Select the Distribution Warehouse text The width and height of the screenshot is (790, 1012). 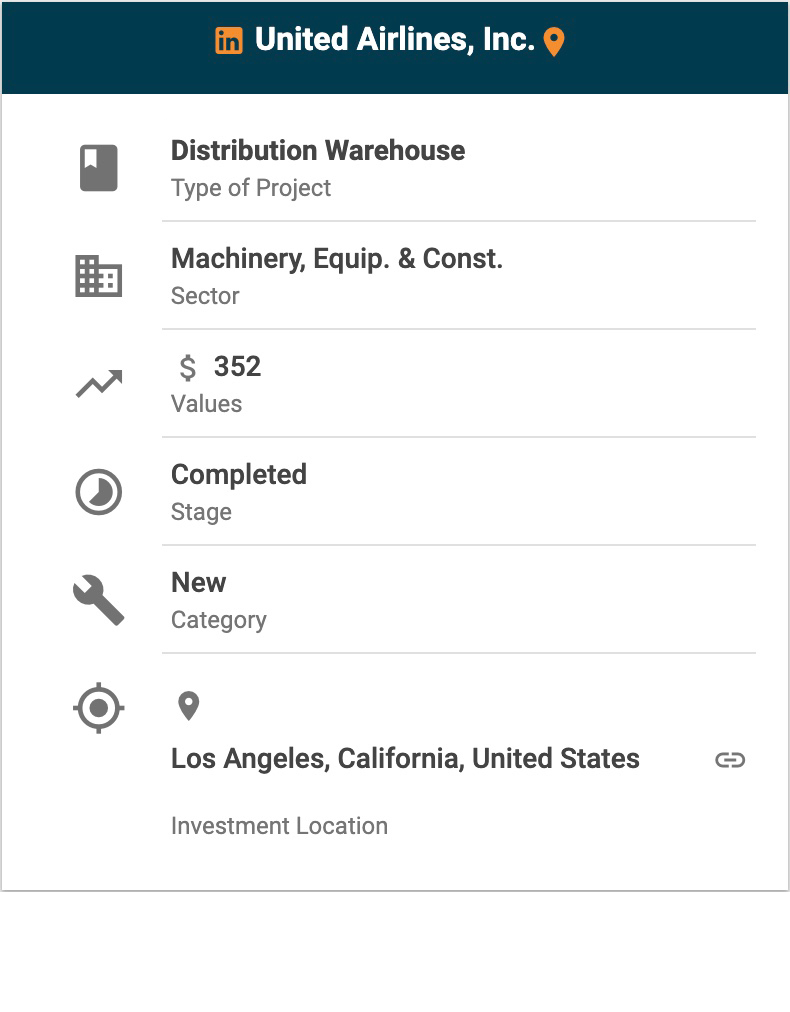[318, 151]
